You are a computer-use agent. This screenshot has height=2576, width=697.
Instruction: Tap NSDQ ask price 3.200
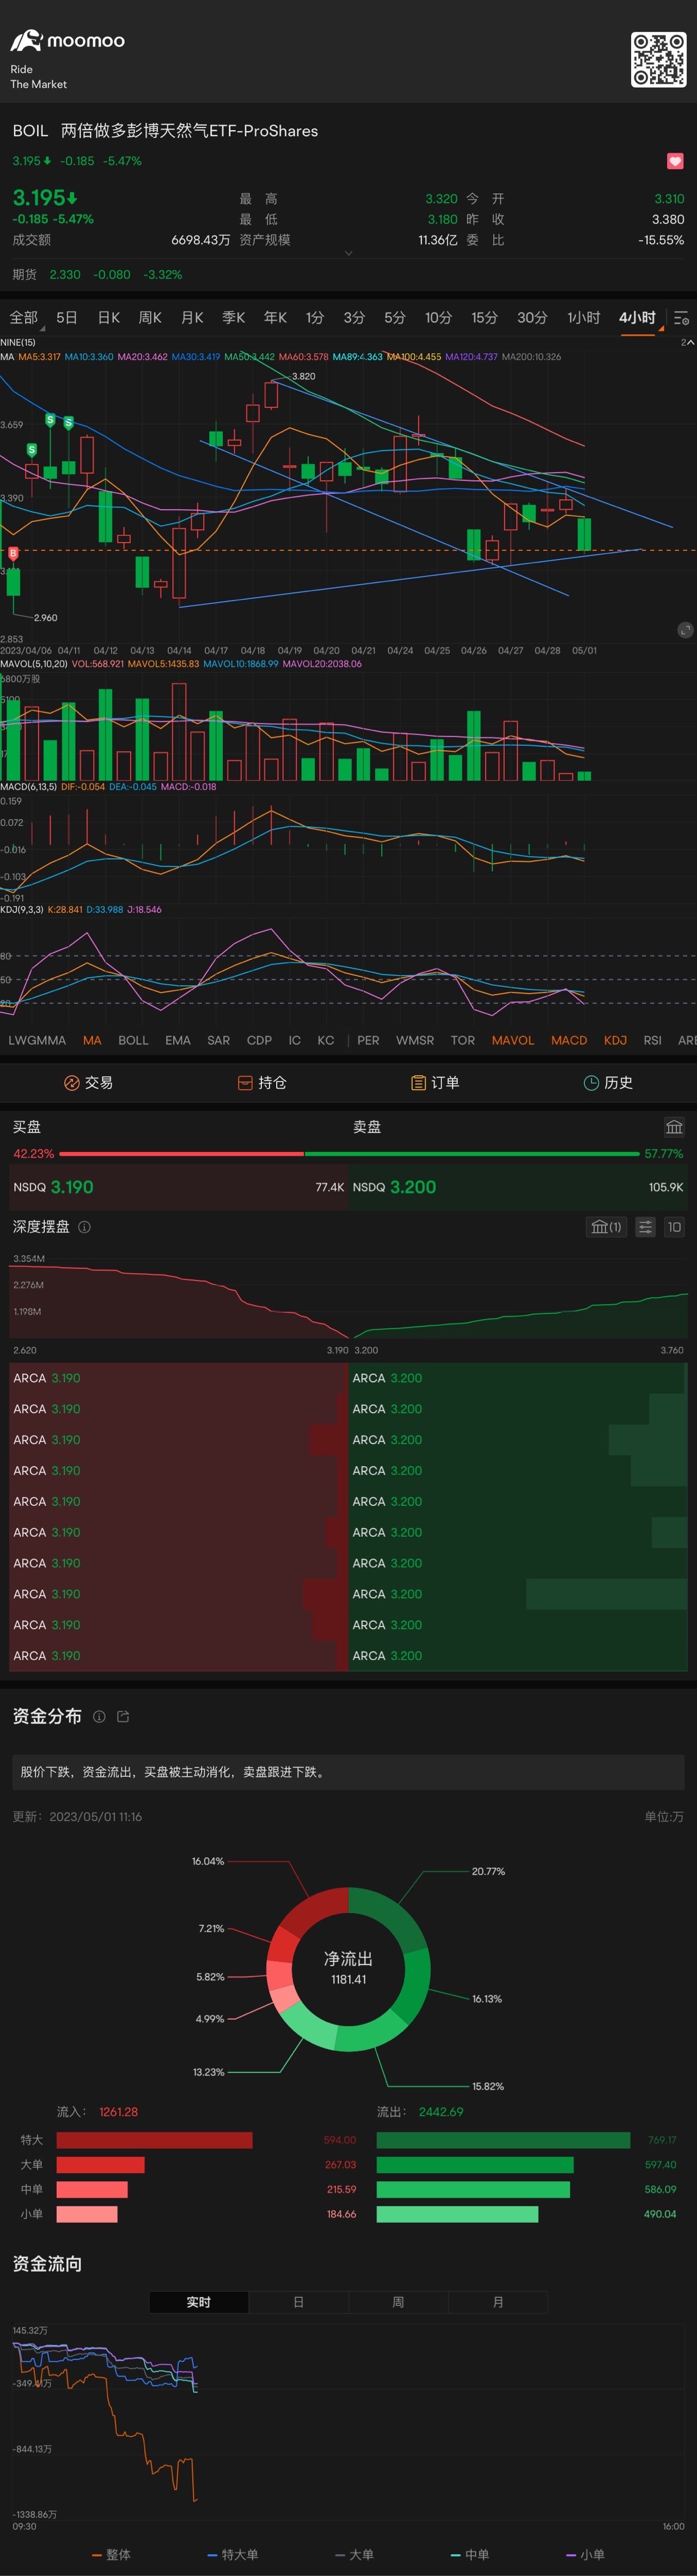(413, 1187)
